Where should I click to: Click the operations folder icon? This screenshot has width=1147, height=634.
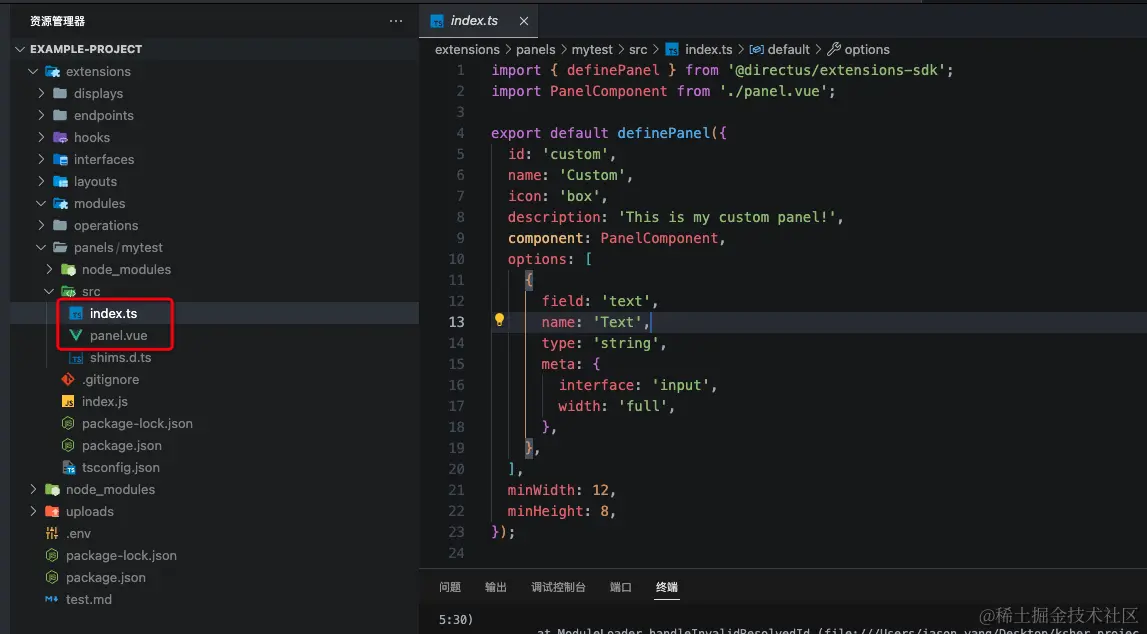60,225
